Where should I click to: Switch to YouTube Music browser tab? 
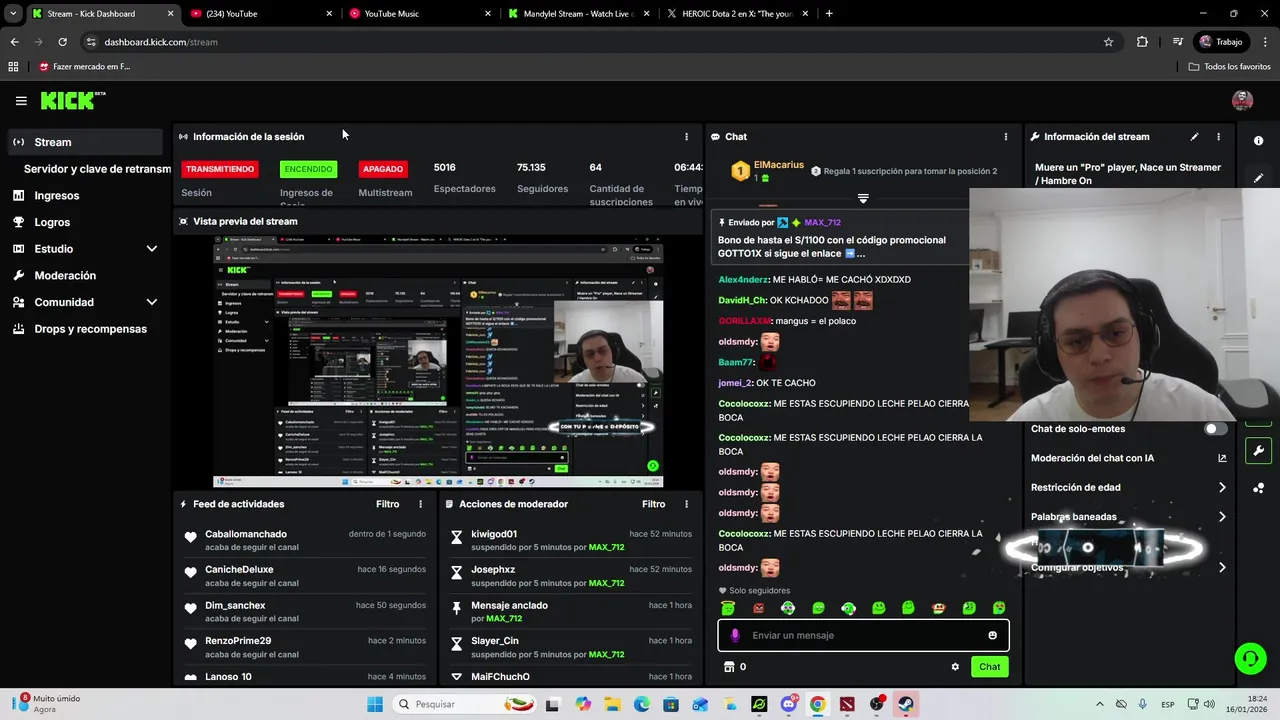pyautogui.click(x=420, y=14)
